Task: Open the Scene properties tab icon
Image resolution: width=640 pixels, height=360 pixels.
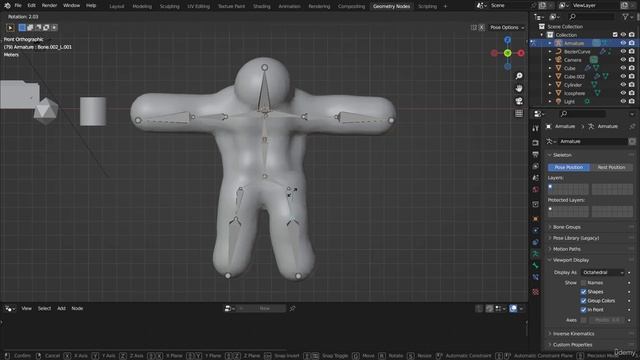Action: (x=536, y=178)
